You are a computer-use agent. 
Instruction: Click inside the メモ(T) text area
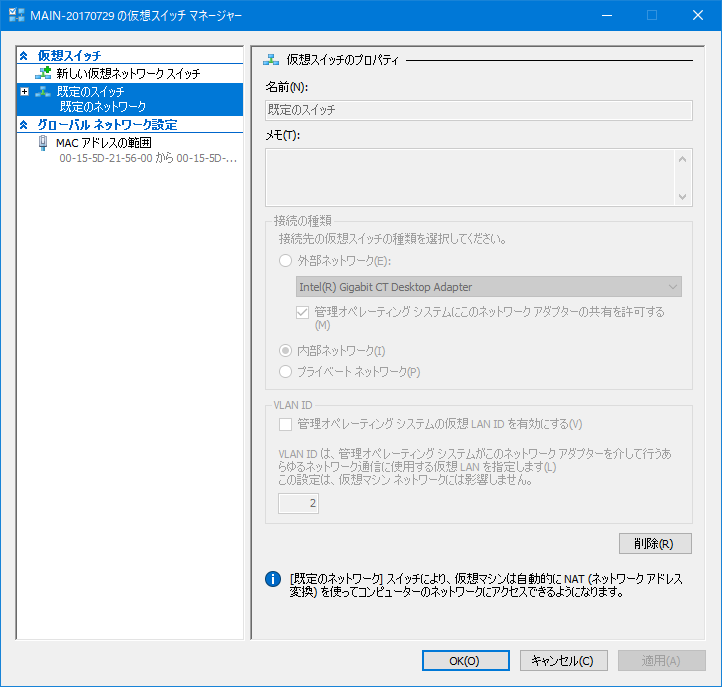tap(470, 177)
